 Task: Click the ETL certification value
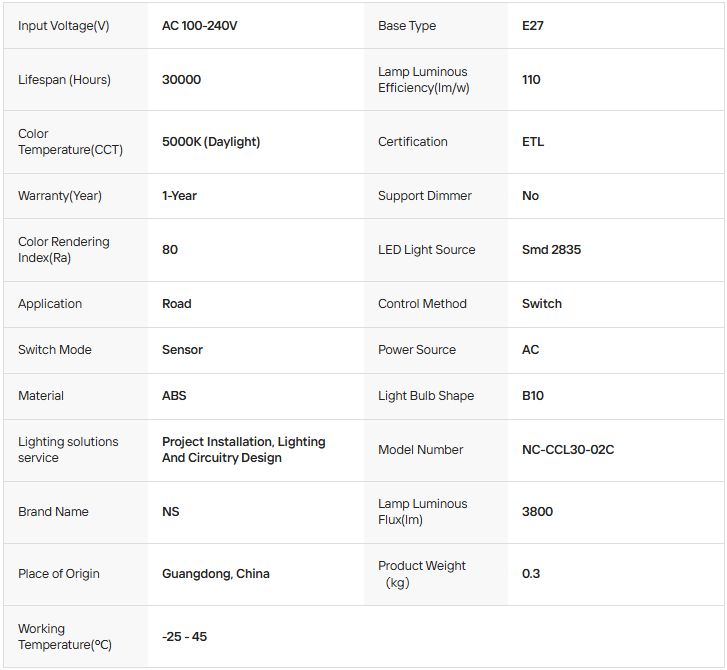coord(533,142)
